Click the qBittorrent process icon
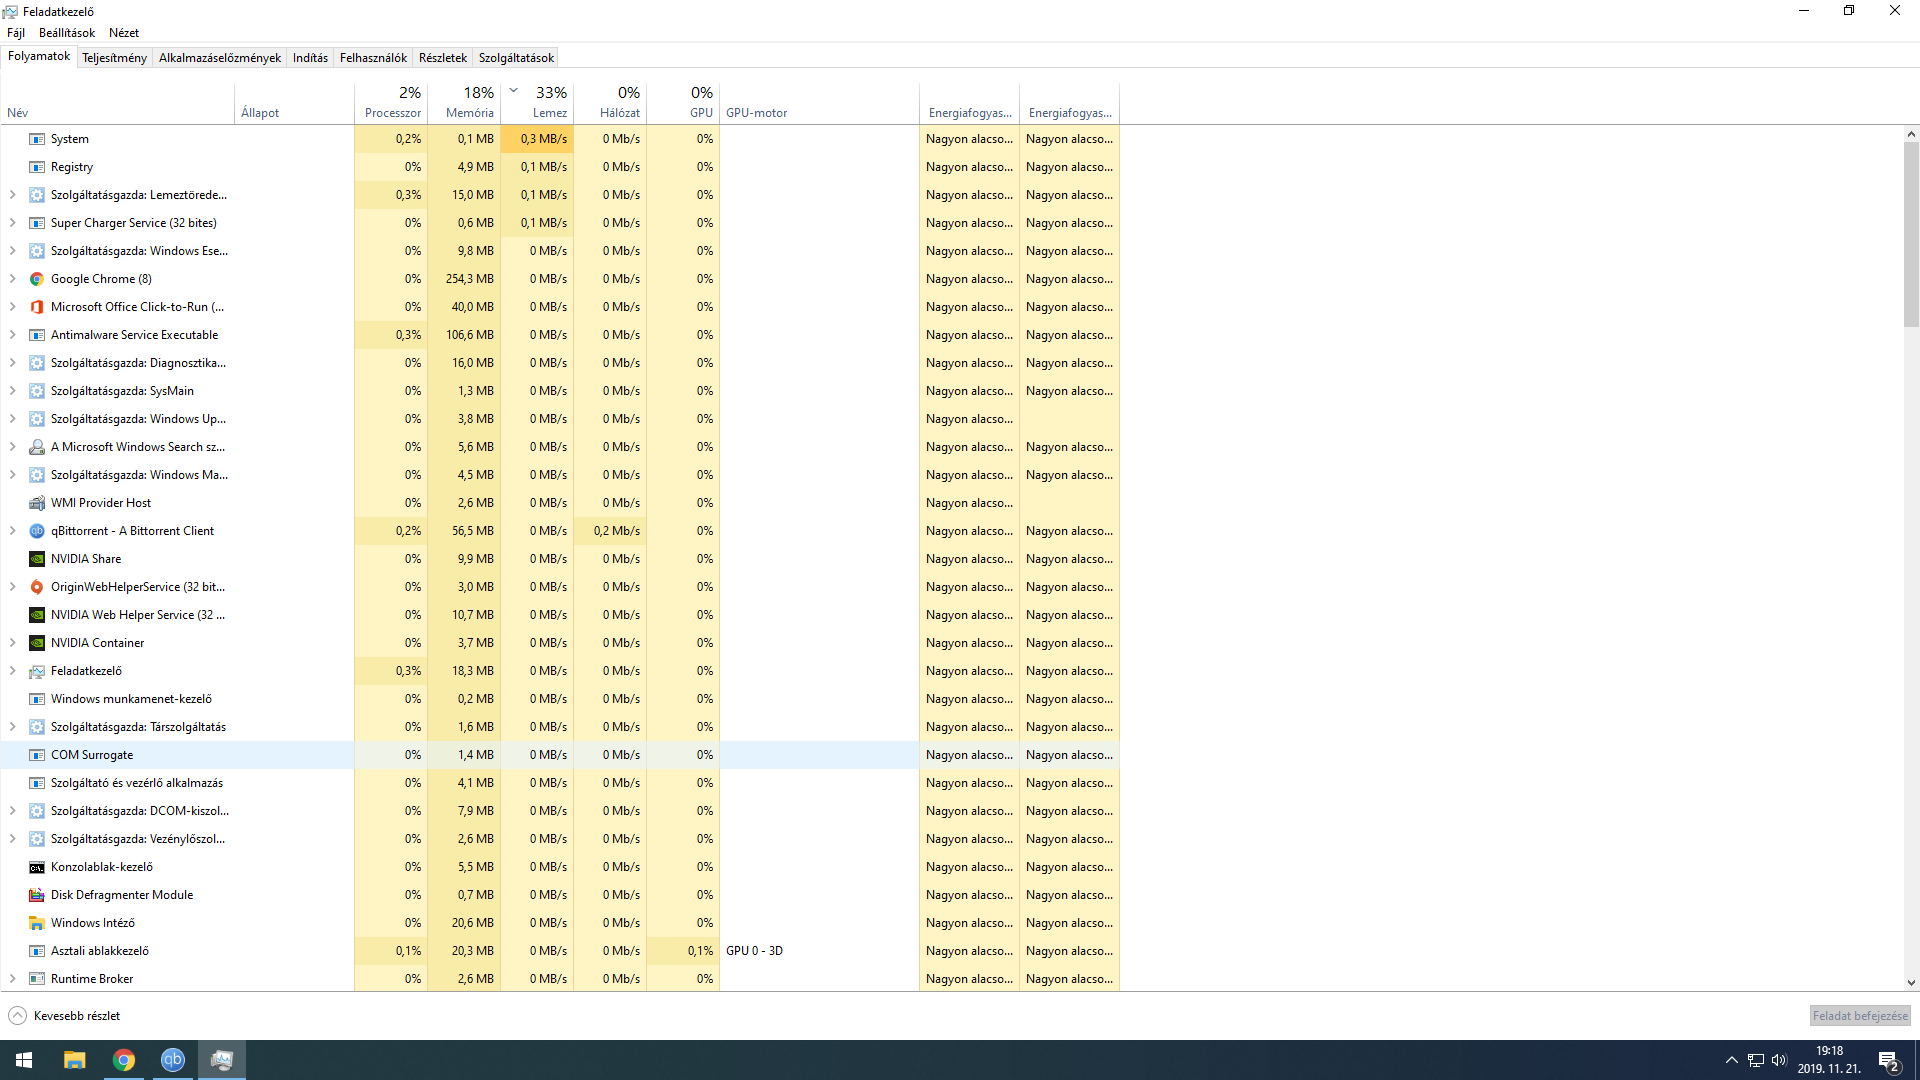 point(37,531)
